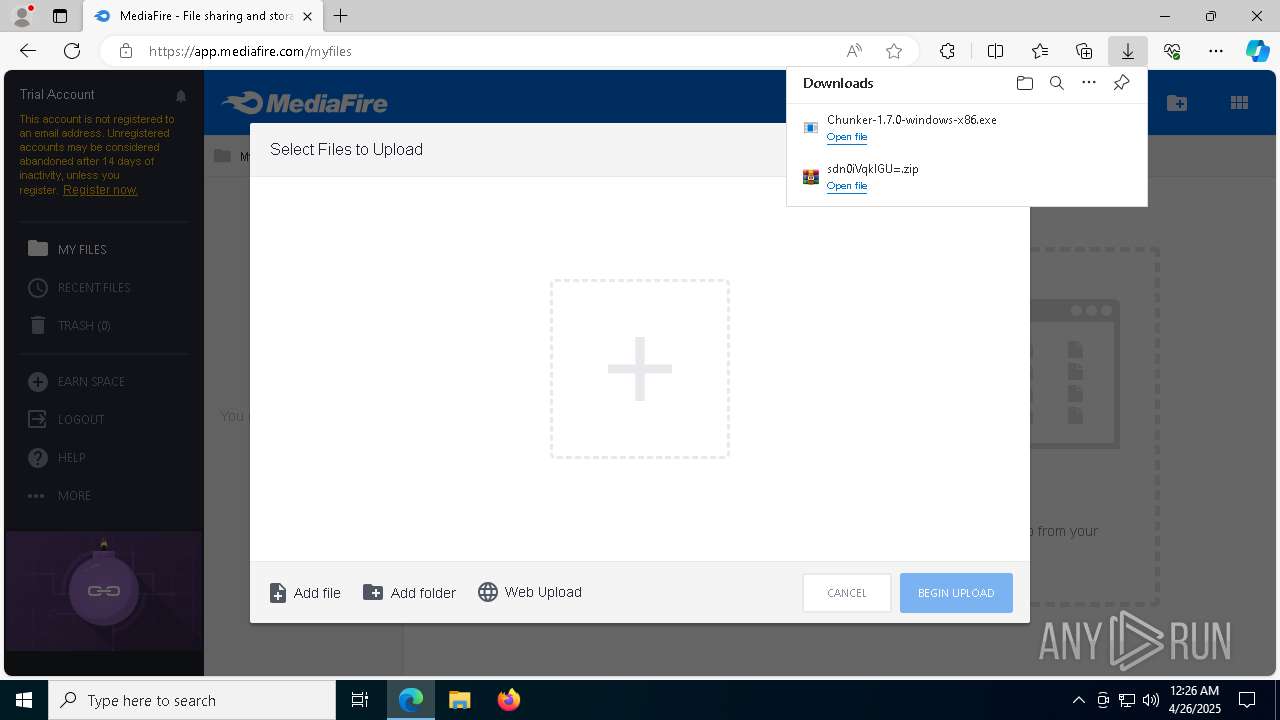Viewport: 1280px width, 720px height.
Task: Click the plus drop zone to select files
Action: [x=640, y=369]
